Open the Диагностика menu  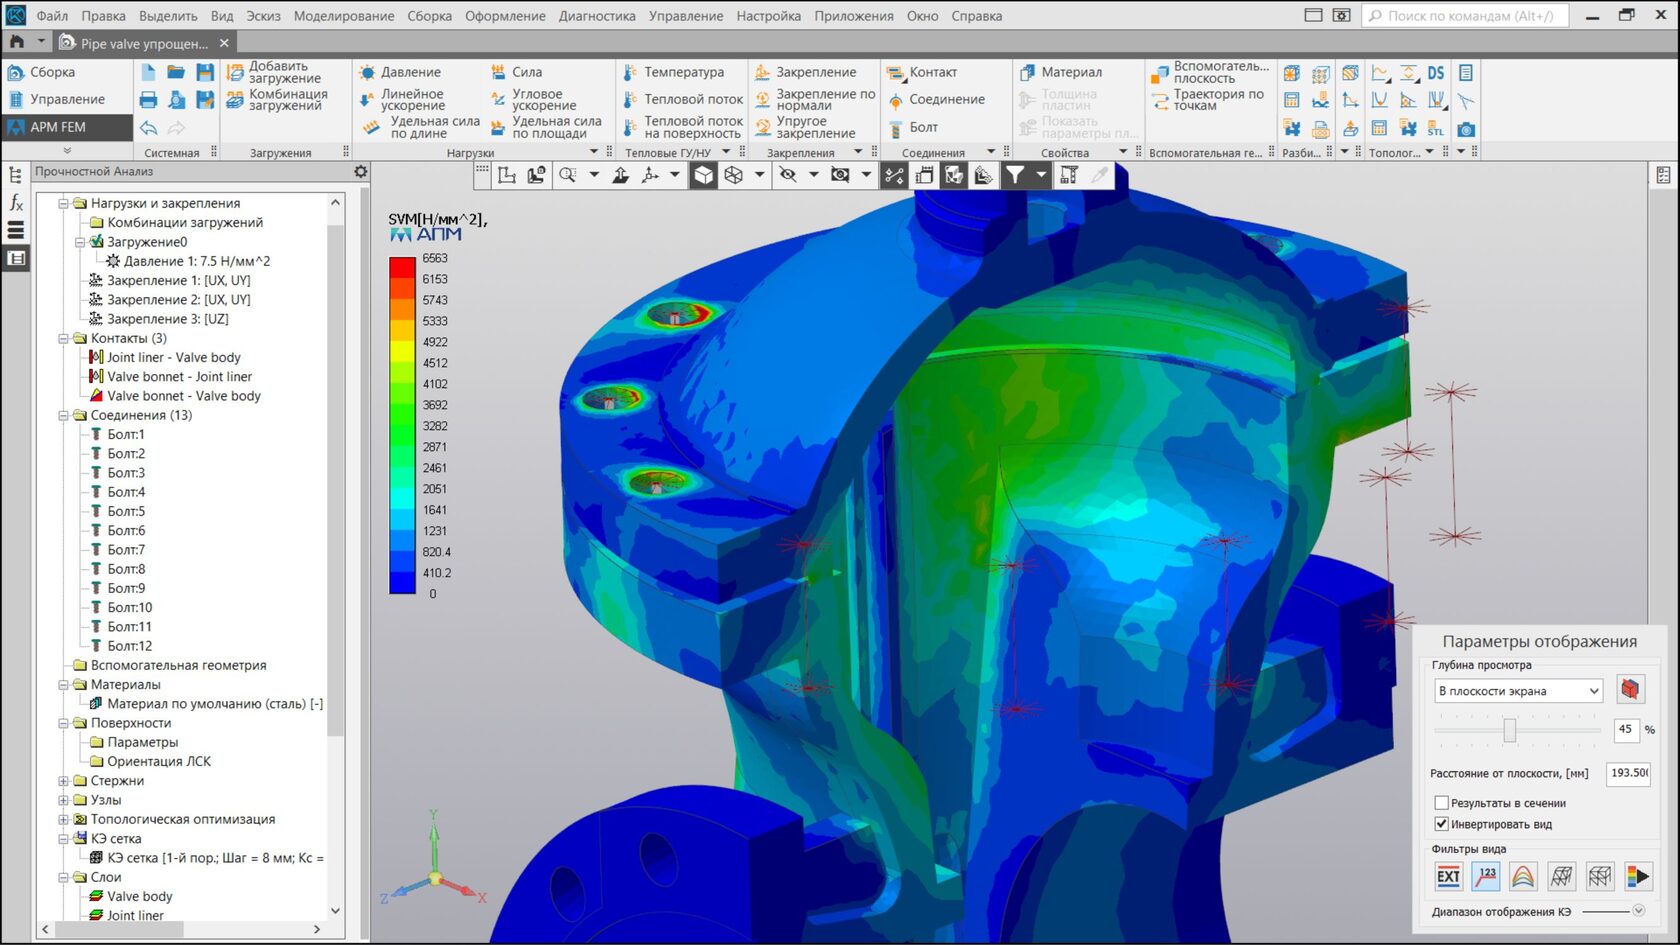point(597,16)
